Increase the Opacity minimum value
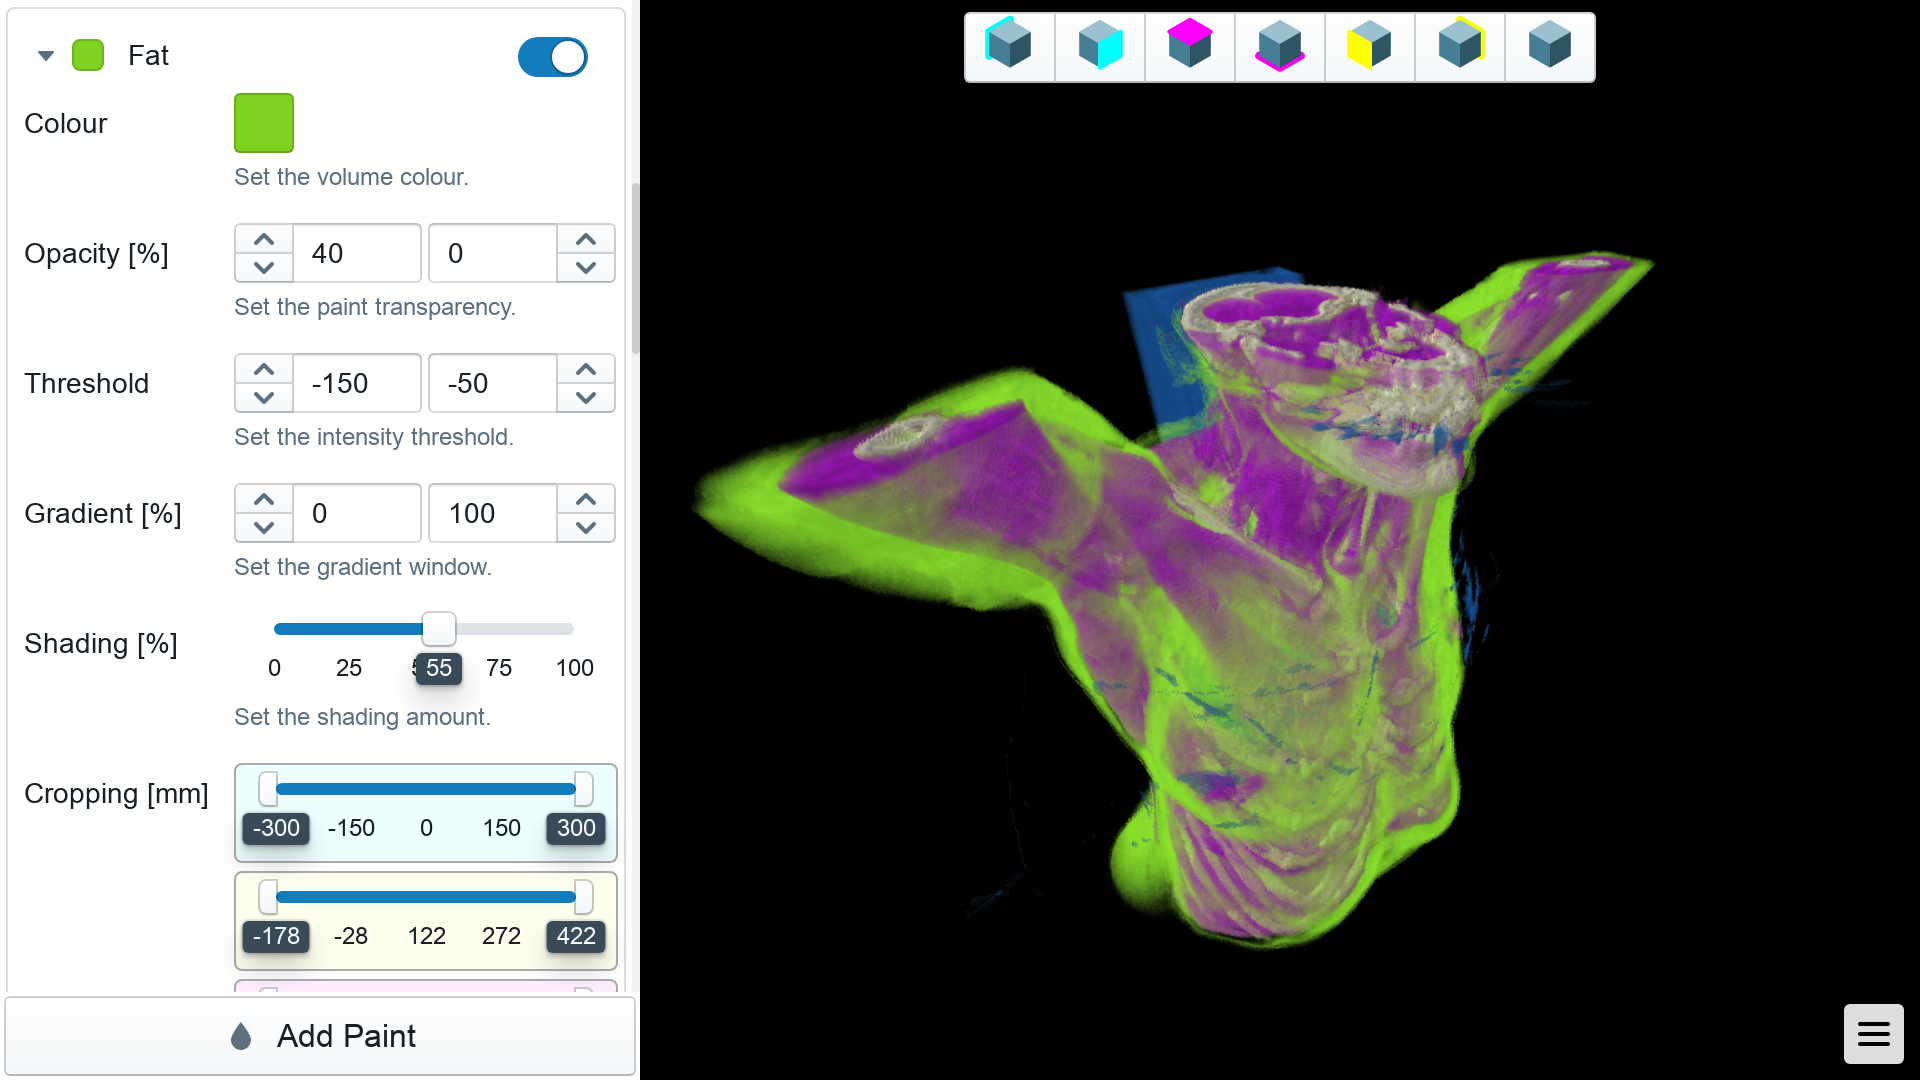This screenshot has width=1920, height=1080. coord(264,239)
